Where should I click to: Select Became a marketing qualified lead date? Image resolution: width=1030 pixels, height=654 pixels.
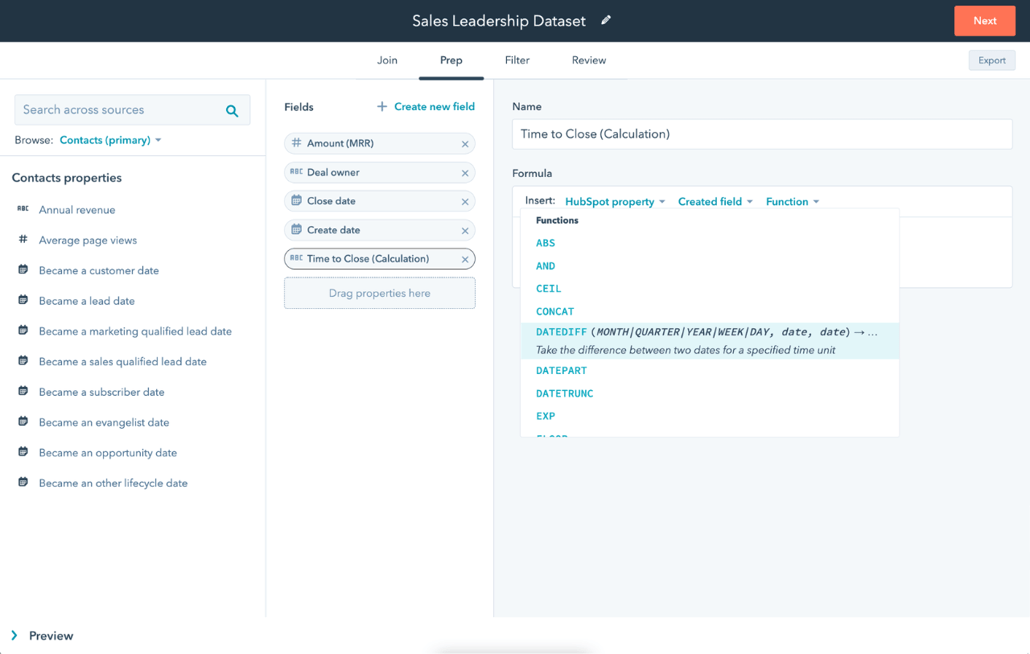(135, 332)
